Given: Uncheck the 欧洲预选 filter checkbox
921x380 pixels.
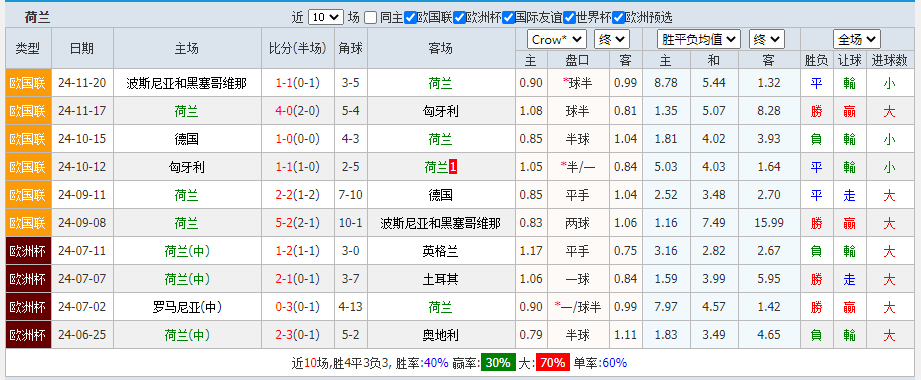Looking at the screenshot, I should click(618, 18).
